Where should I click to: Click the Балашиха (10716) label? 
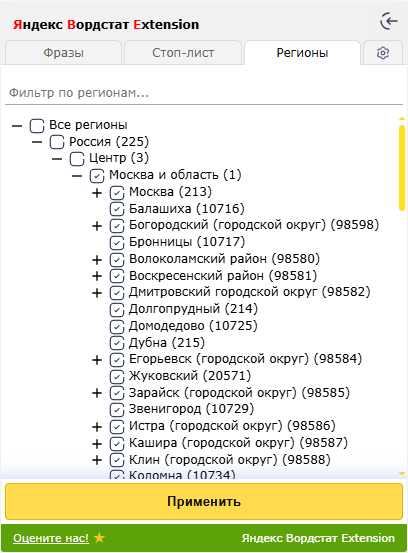point(187,208)
